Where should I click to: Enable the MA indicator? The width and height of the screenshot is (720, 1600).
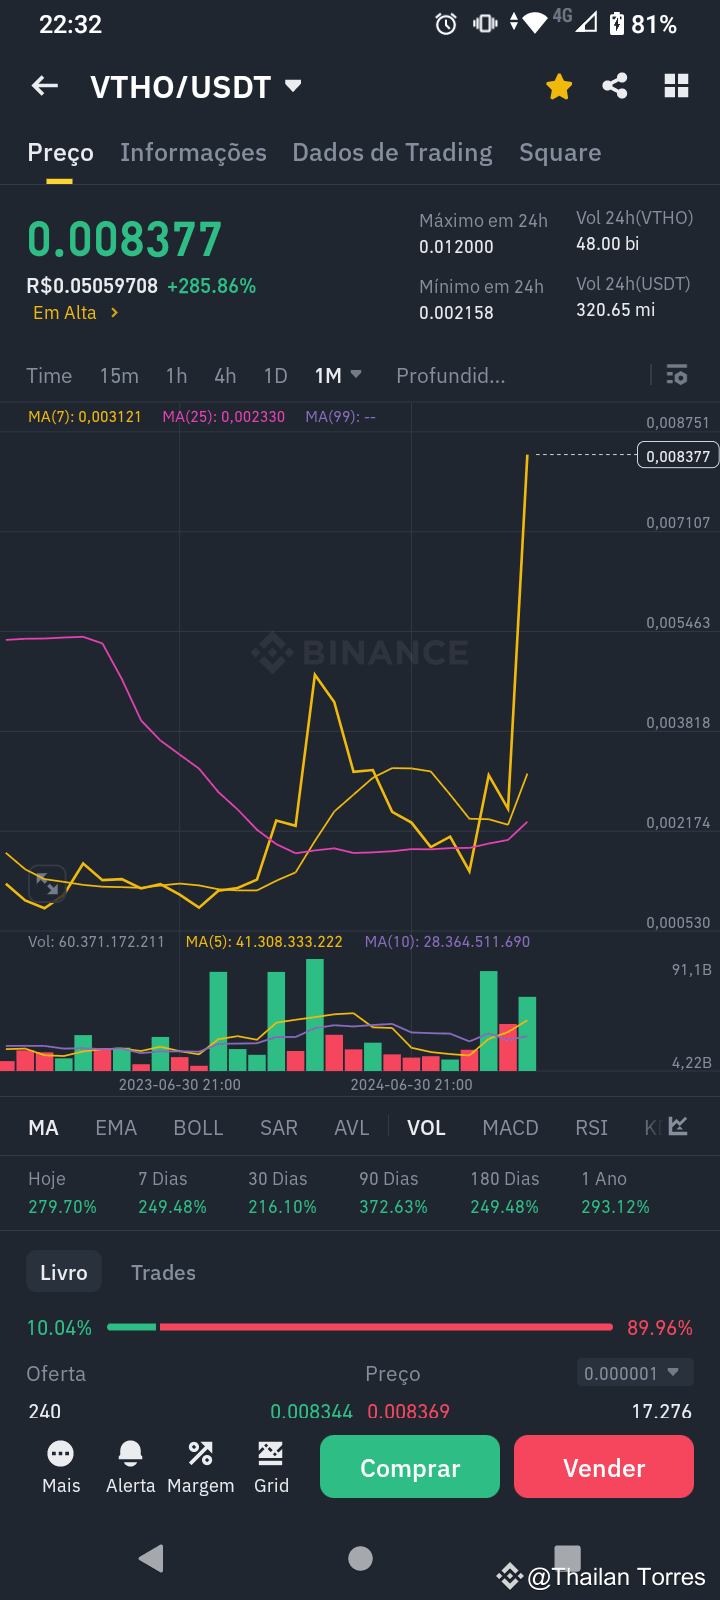point(43,1128)
